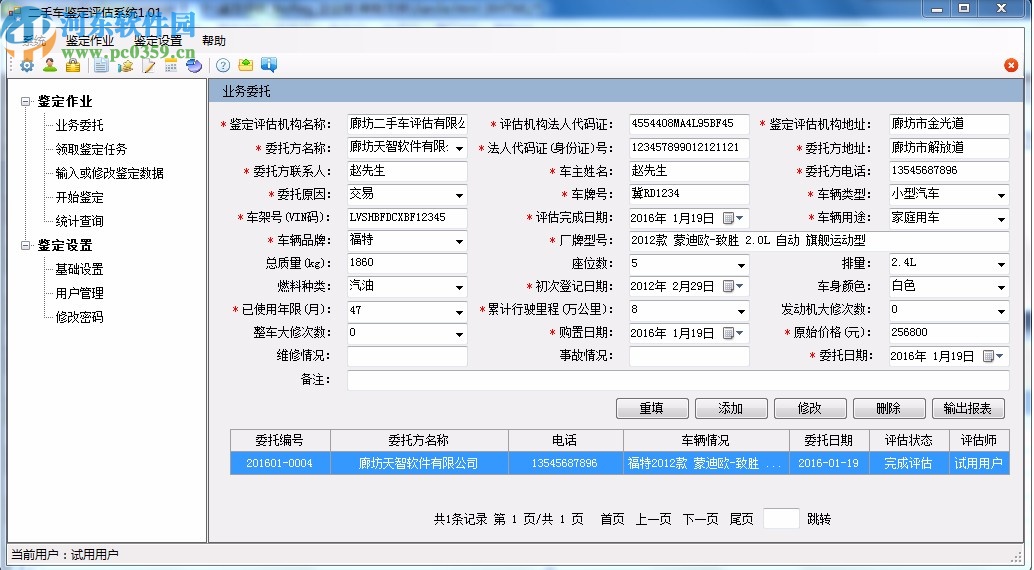Go to 上一页 in pagination
The width and height of the screenshot is (1034, 570).
pyautogui.click(x=653, y=519)
